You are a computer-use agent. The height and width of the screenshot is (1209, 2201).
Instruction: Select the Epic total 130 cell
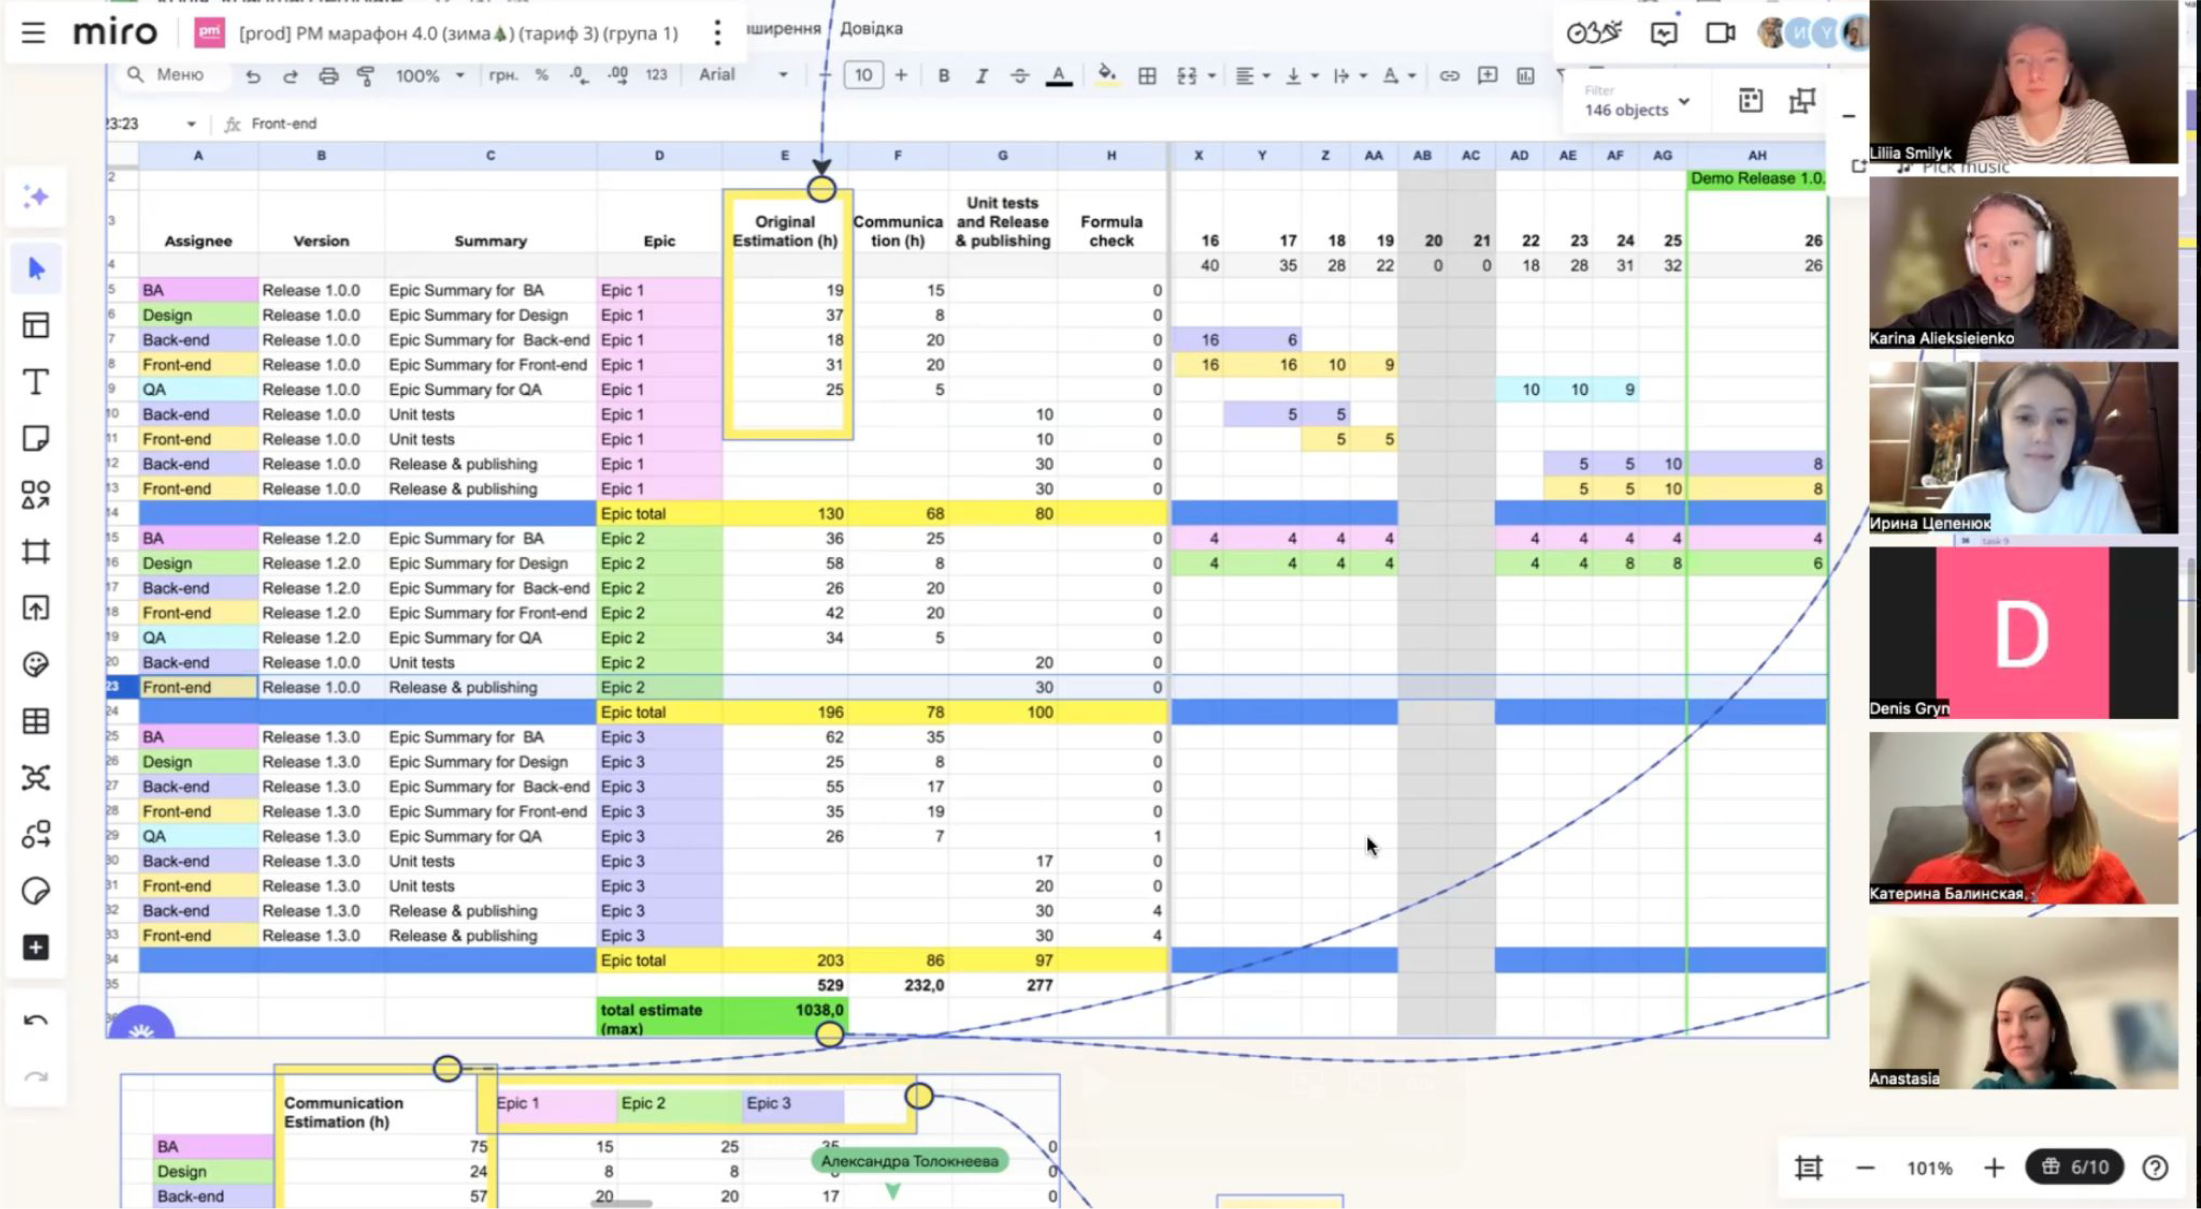tap(785, 513)
